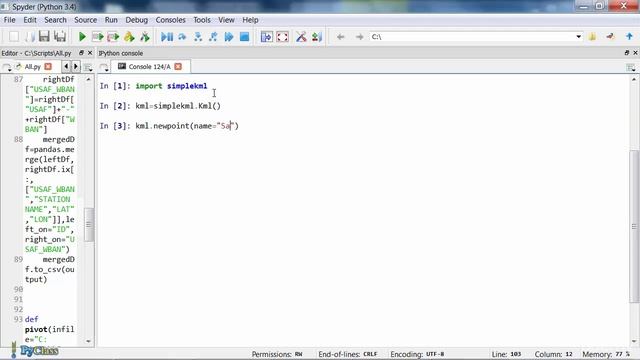
Task: Undock the Editor pane
Action: point(81,53)
